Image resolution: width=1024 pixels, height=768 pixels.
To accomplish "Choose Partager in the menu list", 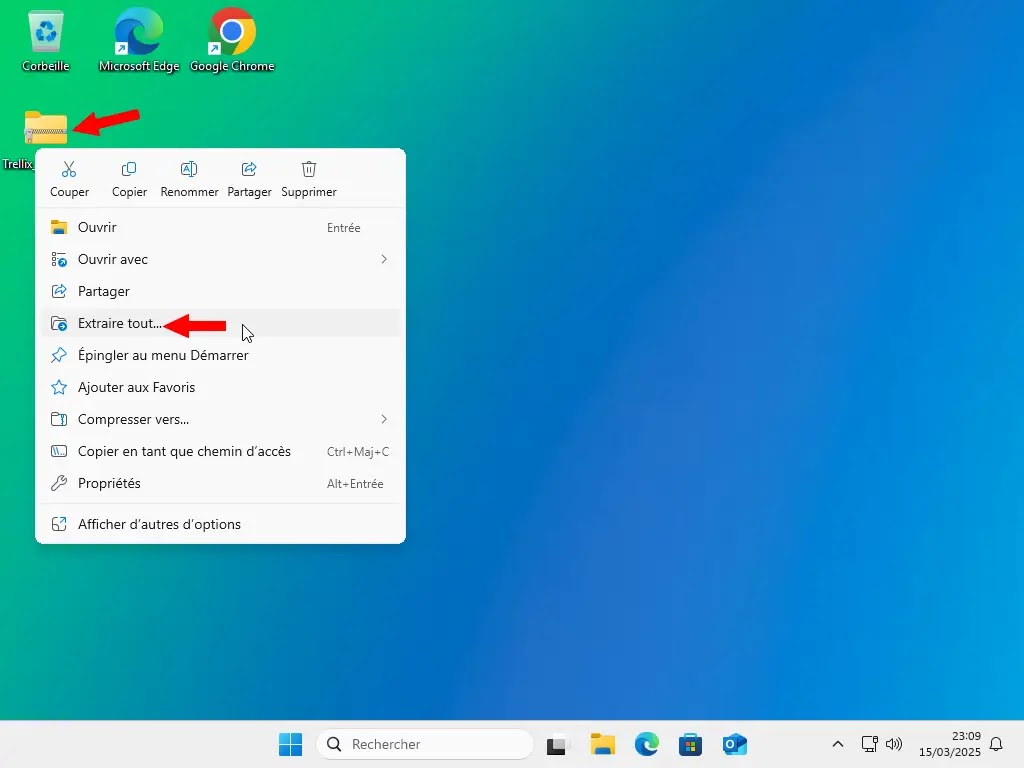I will [220, 291].
